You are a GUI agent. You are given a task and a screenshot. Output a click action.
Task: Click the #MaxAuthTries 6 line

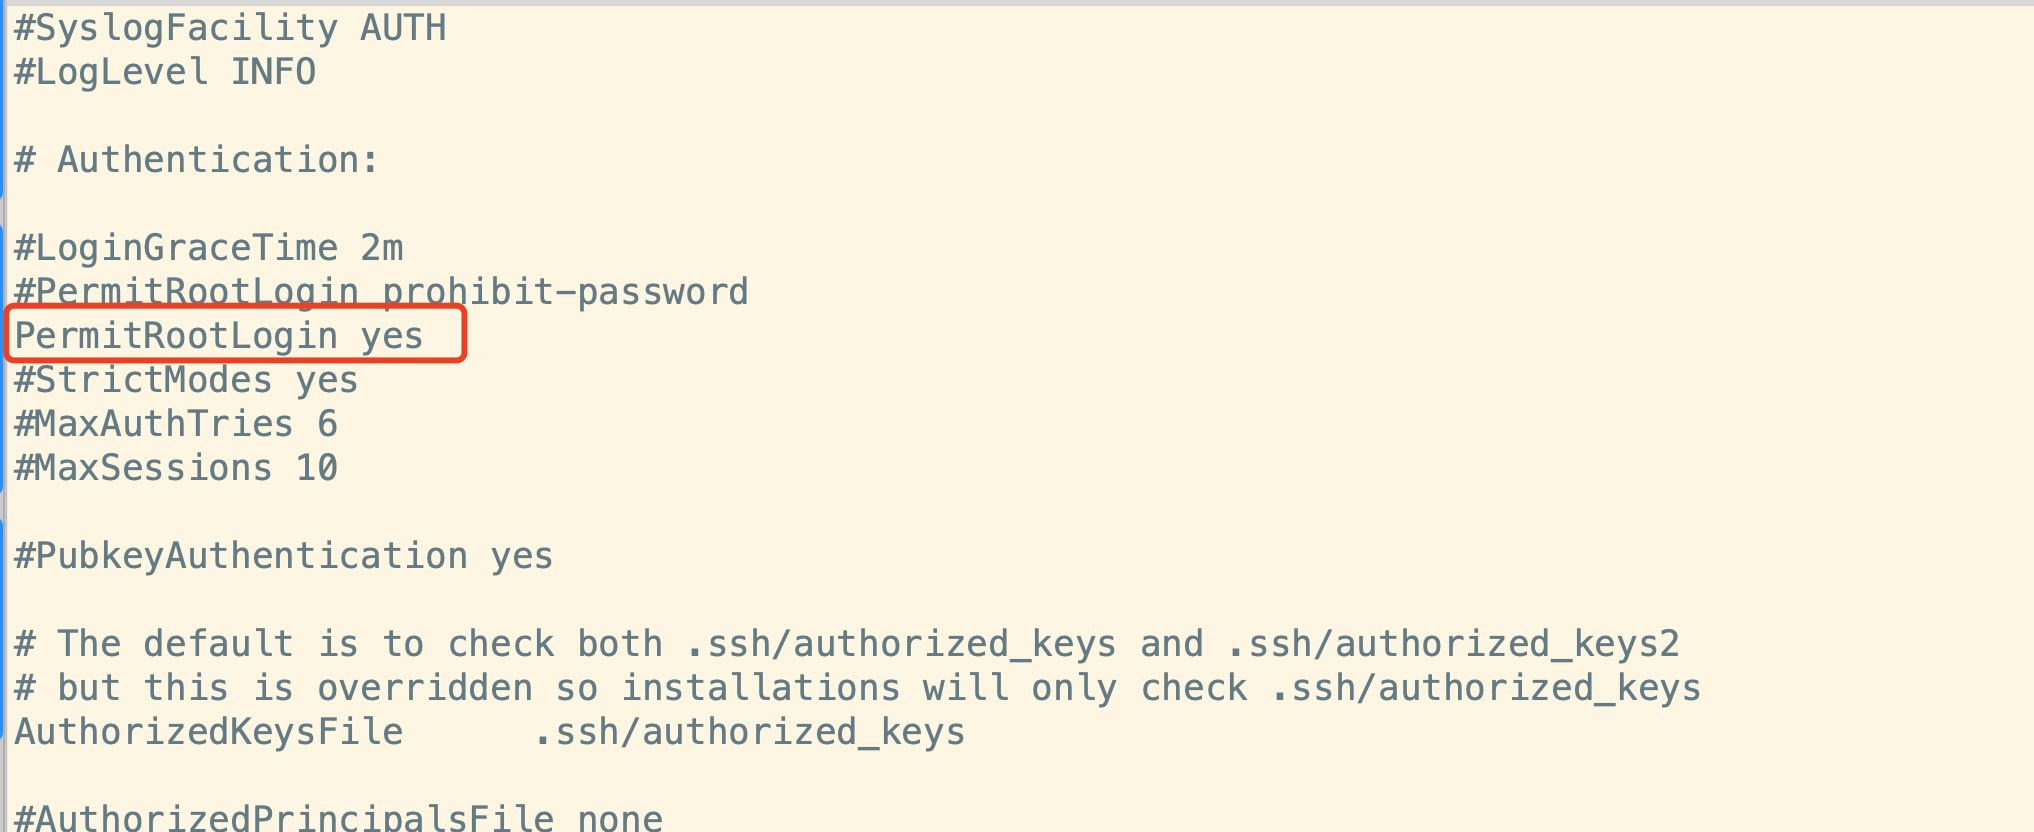[176, 424]
